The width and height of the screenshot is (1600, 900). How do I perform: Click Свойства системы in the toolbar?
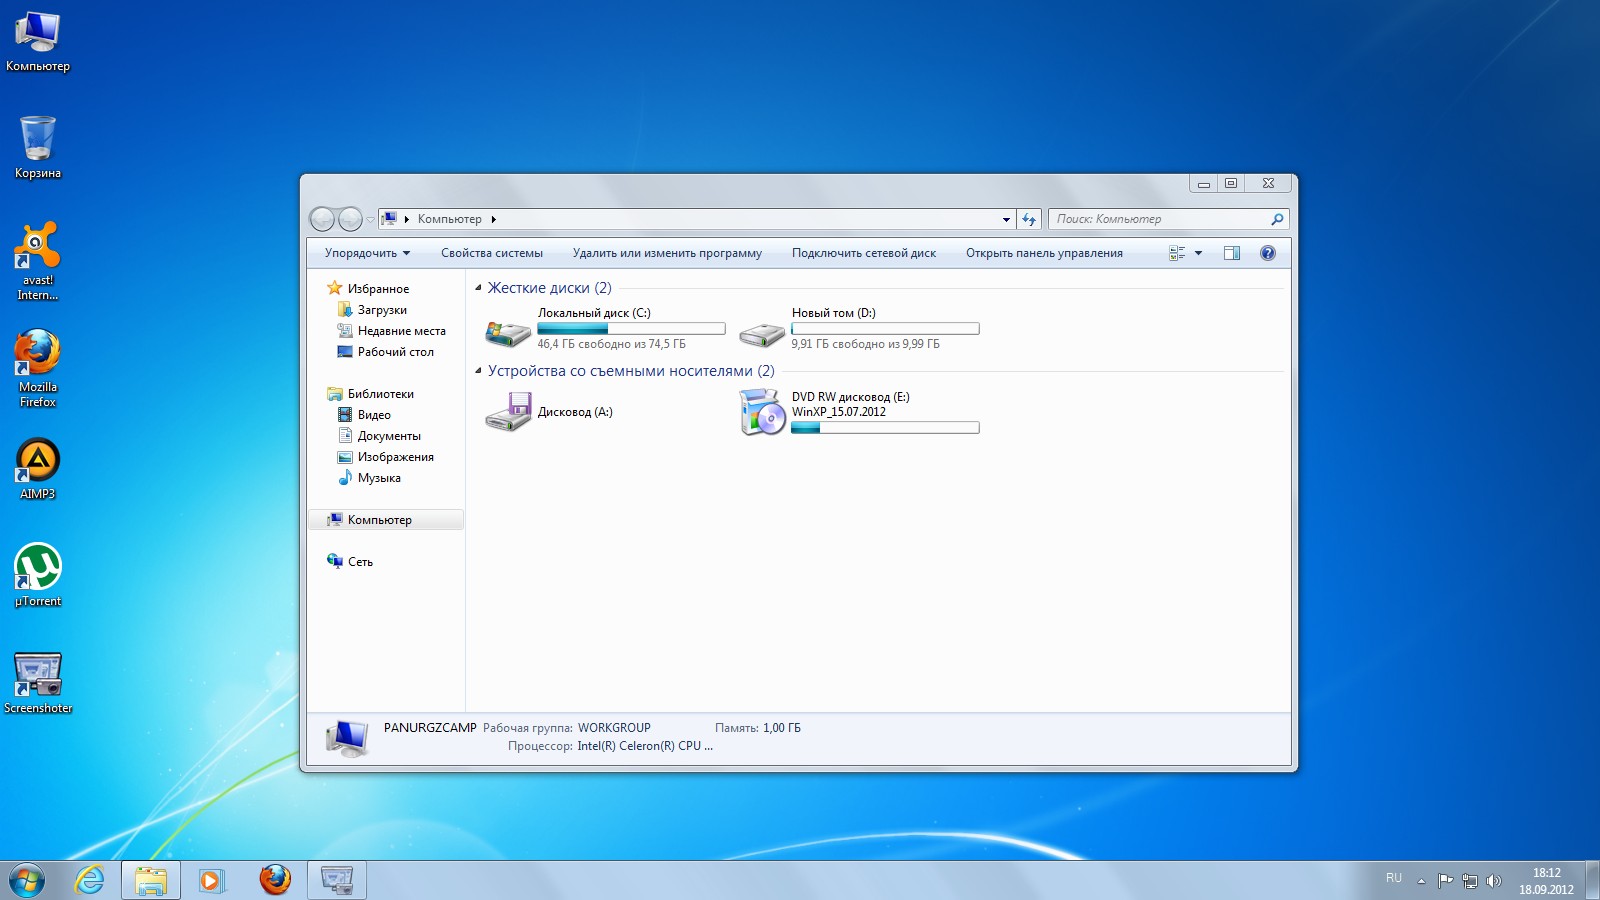[491, 253]
